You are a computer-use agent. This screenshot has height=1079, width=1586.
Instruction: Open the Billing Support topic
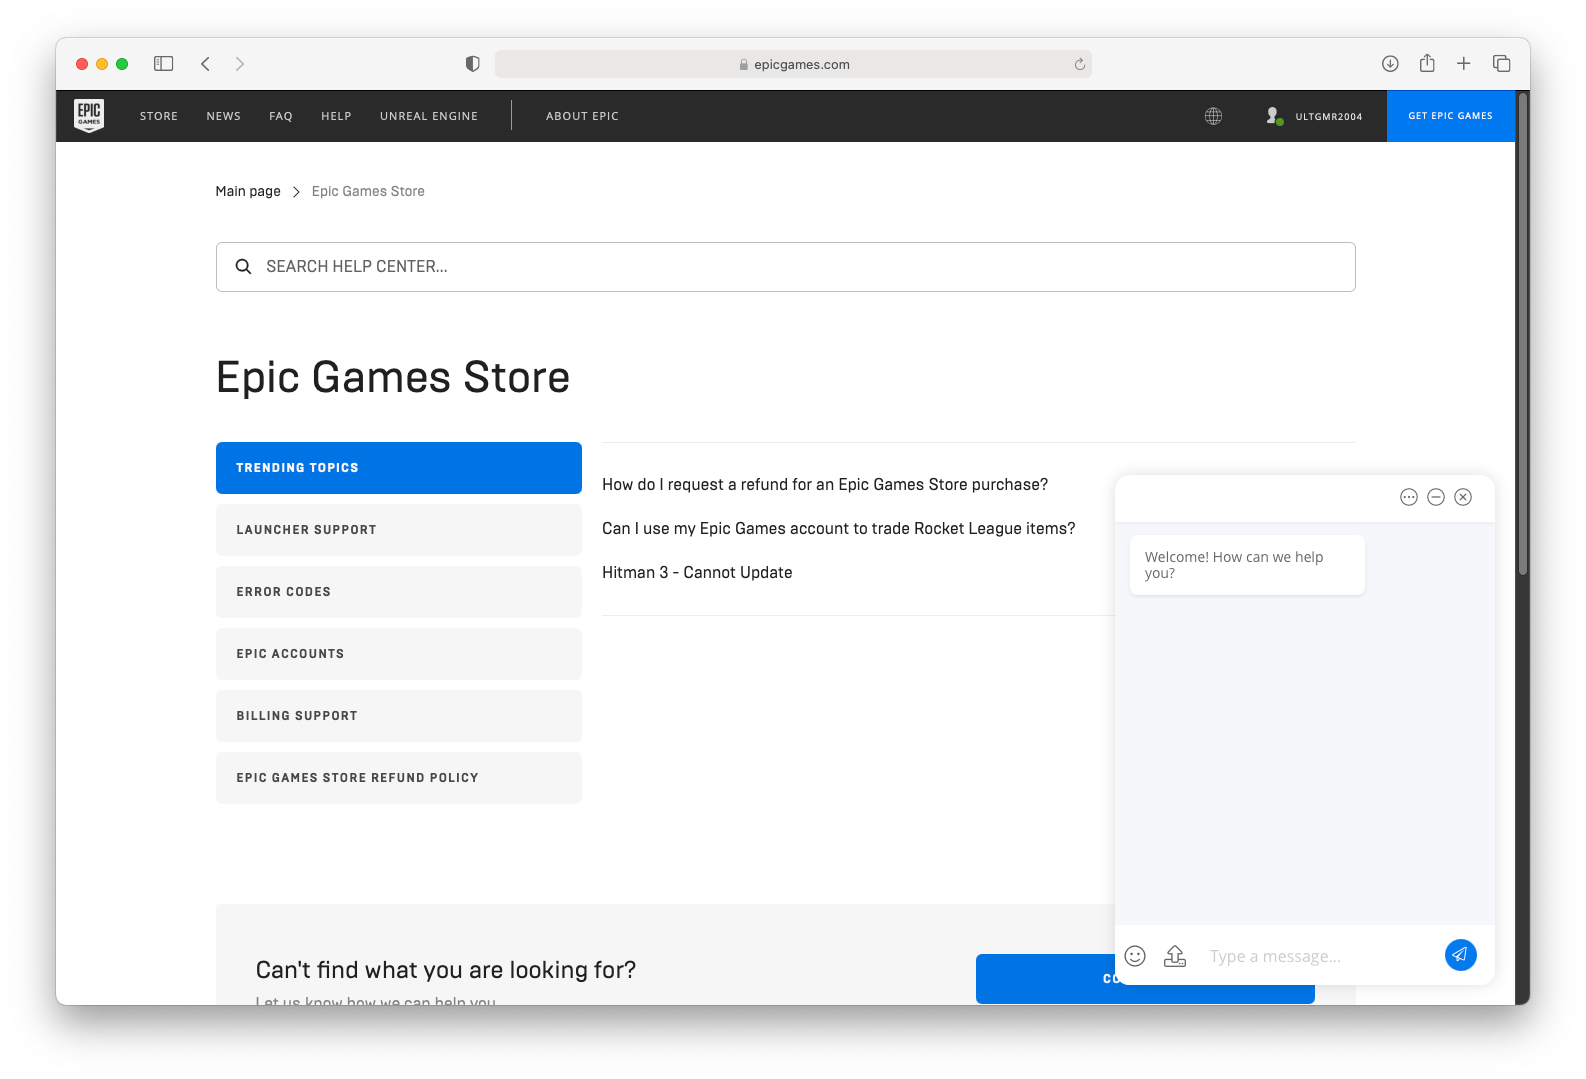[x=398, y=716]
